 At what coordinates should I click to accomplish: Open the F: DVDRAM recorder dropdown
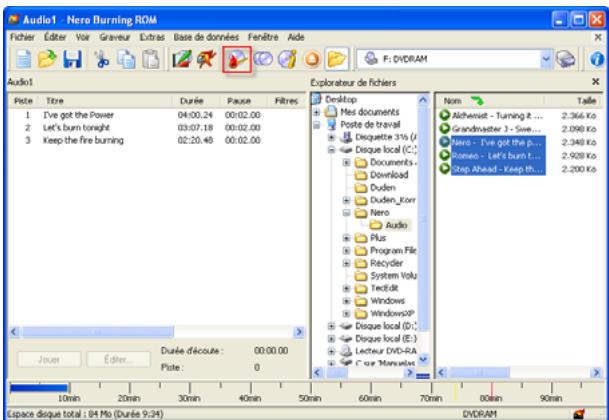[x=546, y=59]
